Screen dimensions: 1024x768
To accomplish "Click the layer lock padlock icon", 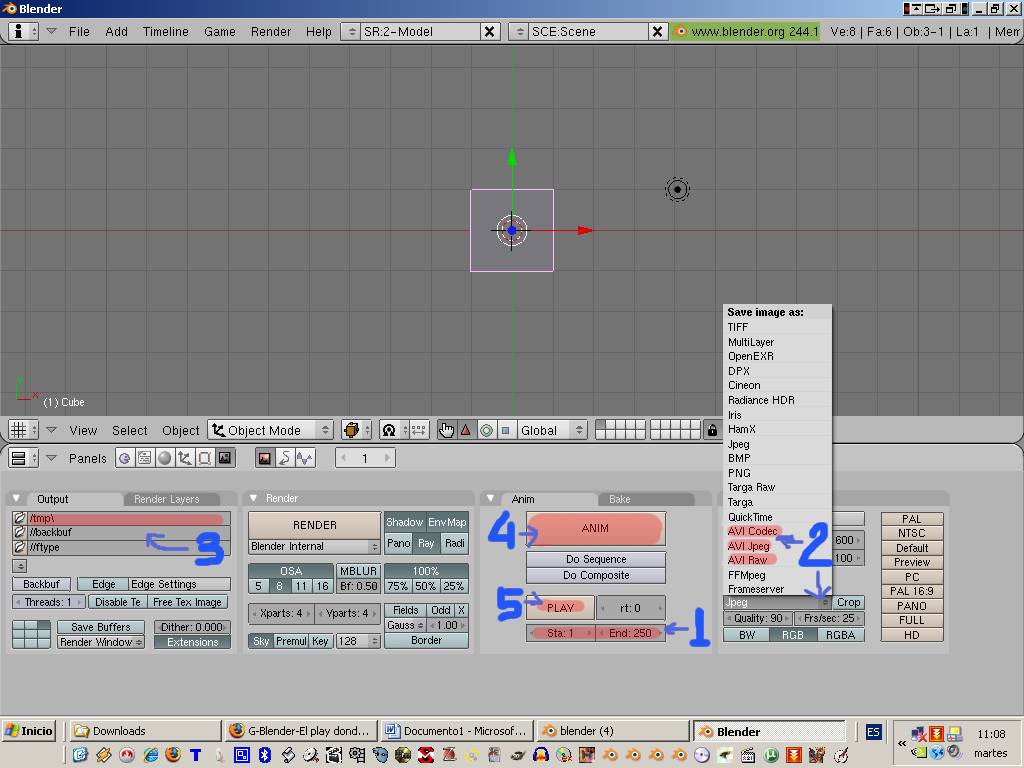I will 711,430.
